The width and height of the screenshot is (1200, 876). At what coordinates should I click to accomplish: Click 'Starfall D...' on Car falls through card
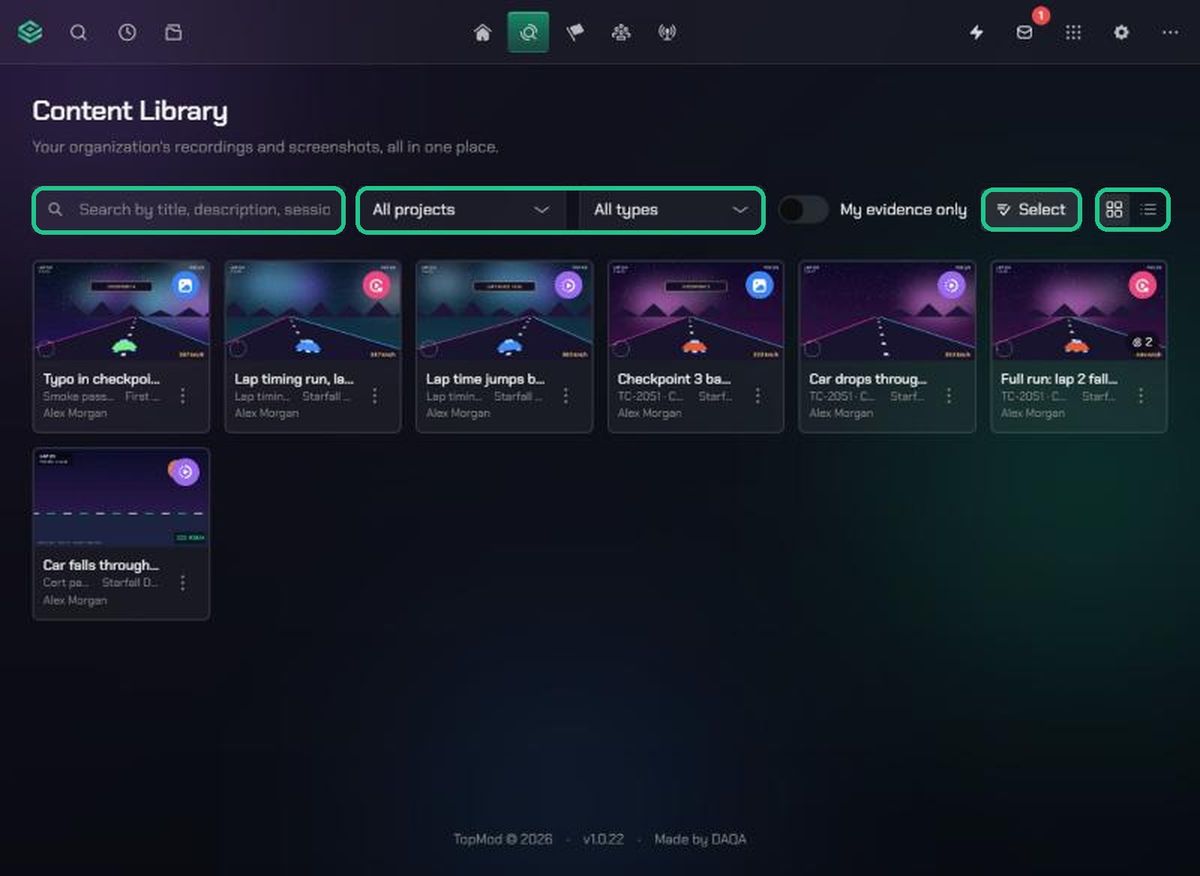131,582
